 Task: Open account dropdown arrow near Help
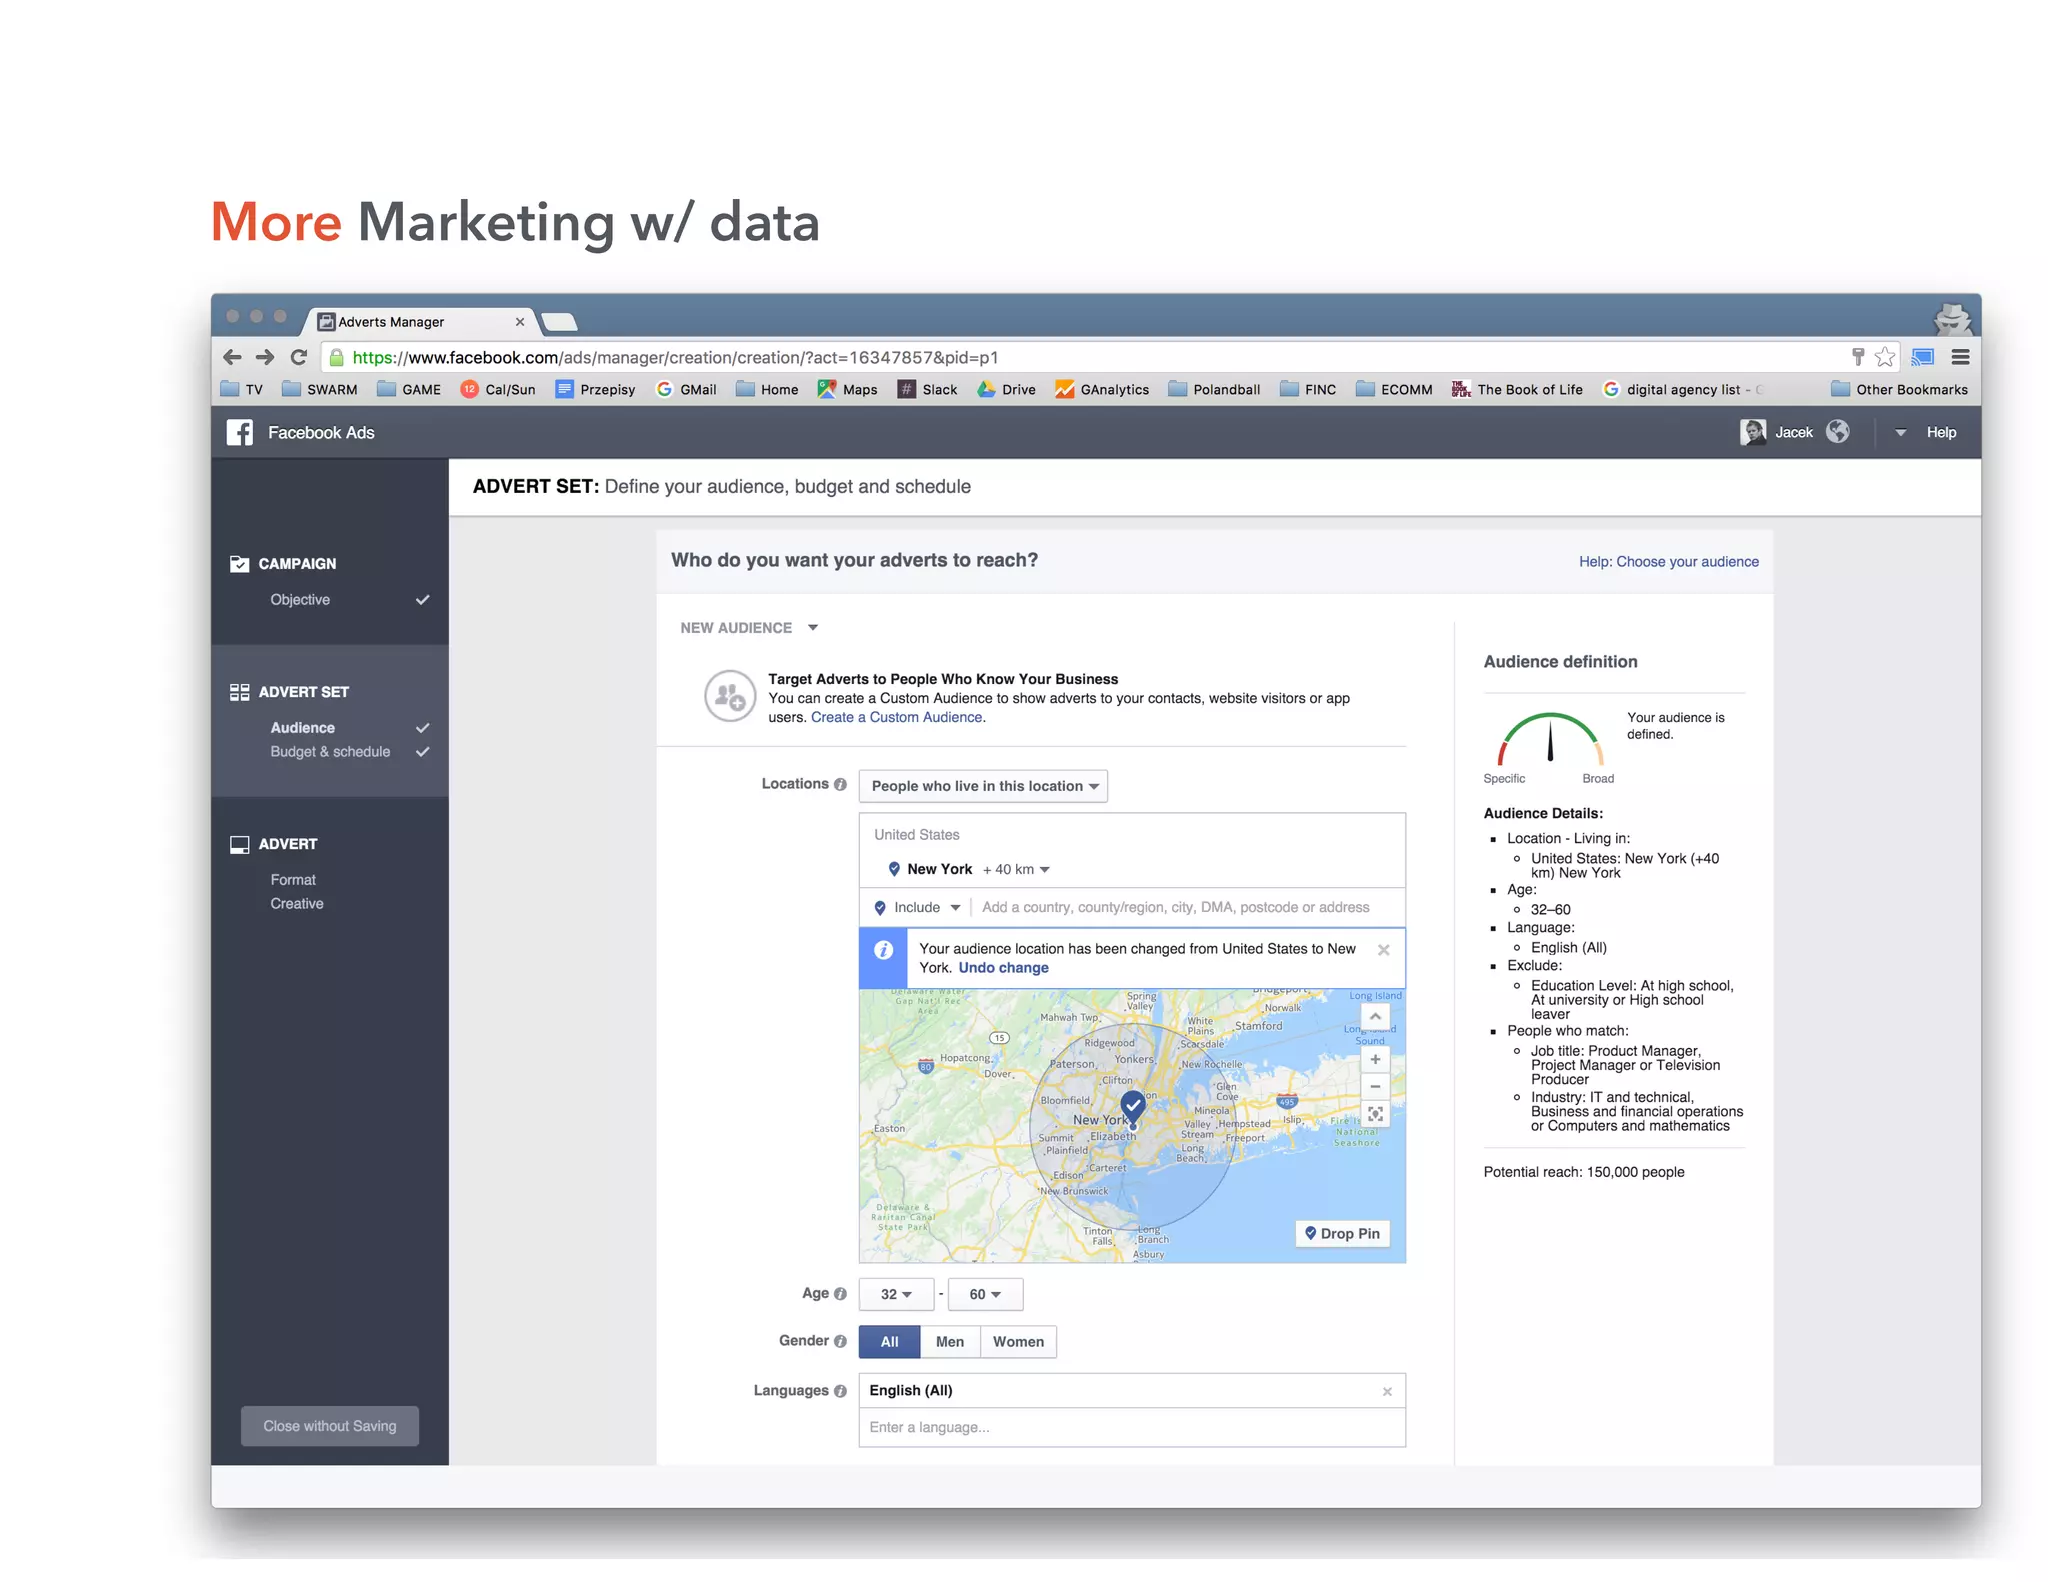[x=1900, y=433]
